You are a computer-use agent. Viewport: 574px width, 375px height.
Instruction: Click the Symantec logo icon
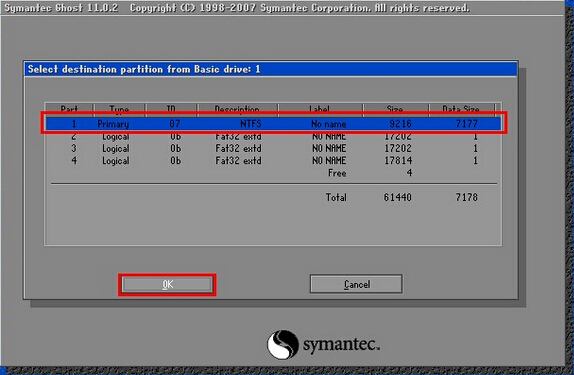[x=282, y=345]
